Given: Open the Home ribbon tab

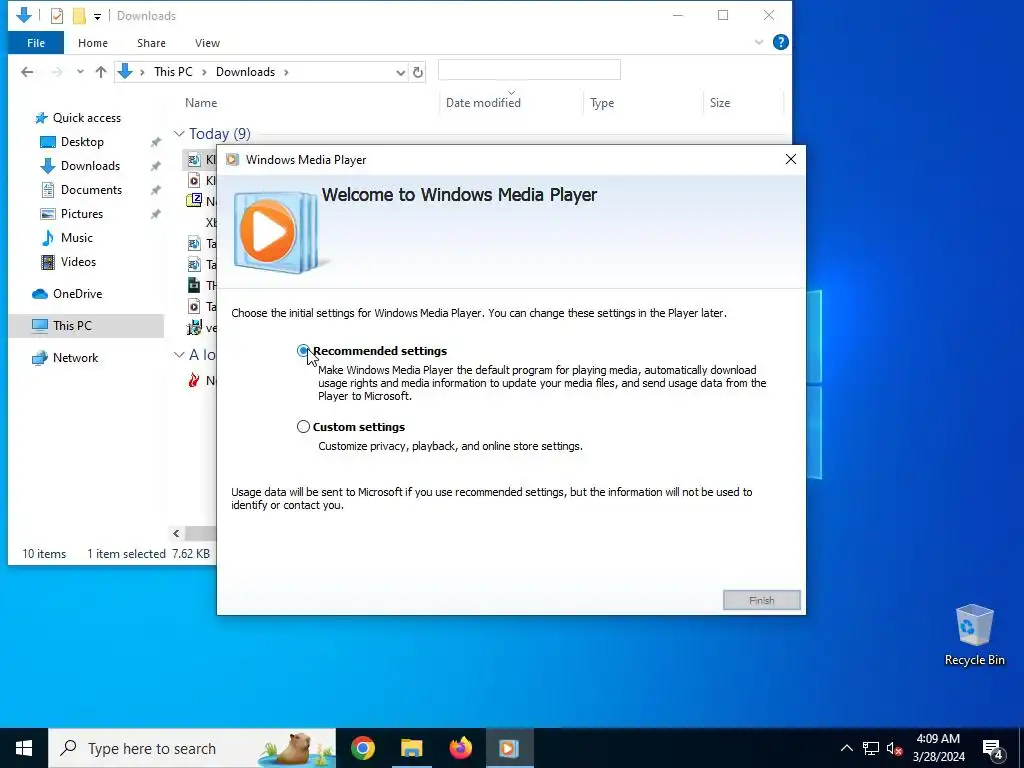Looking at the screenshot, I should (x=93, y=43).
